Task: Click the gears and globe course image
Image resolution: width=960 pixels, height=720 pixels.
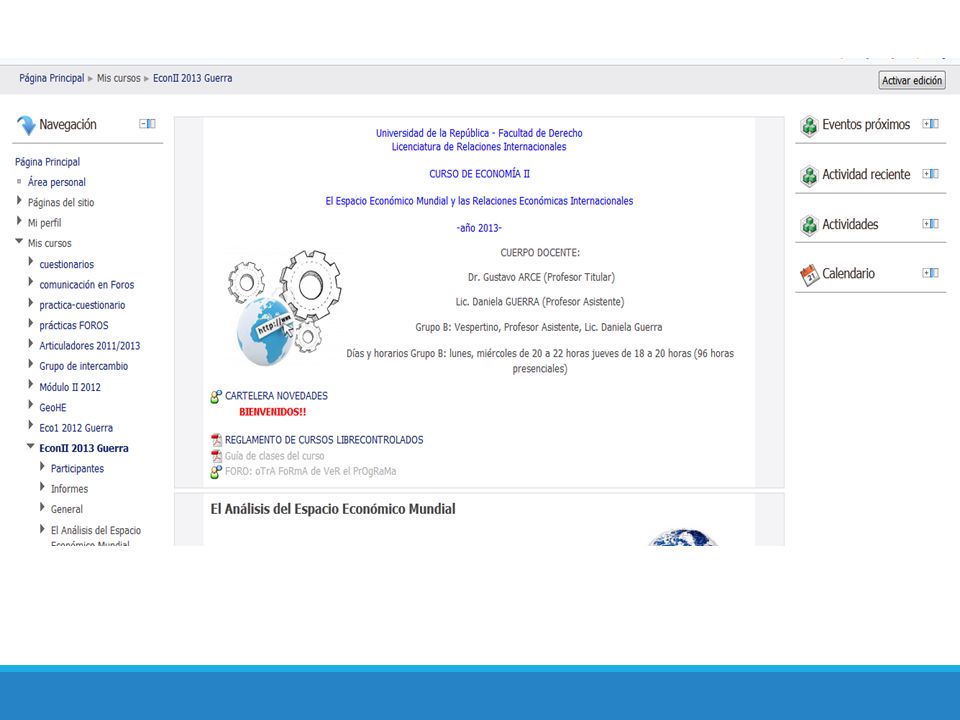Action: 284,308
